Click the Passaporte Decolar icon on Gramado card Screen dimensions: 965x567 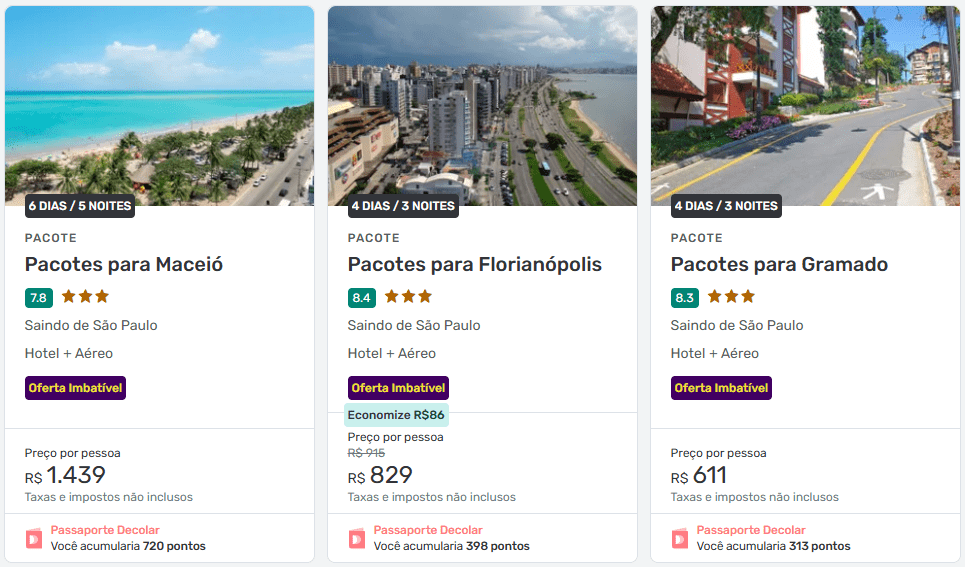coord(680,539)
